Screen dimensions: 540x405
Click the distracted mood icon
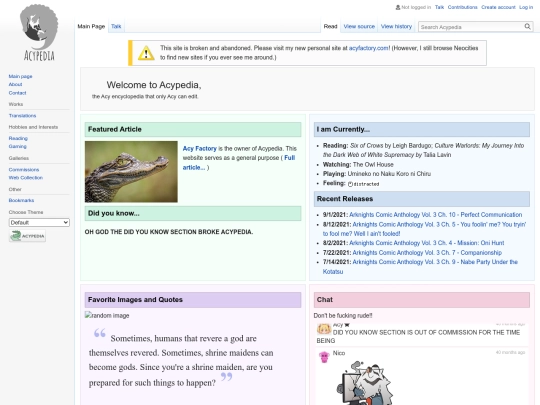350,184
